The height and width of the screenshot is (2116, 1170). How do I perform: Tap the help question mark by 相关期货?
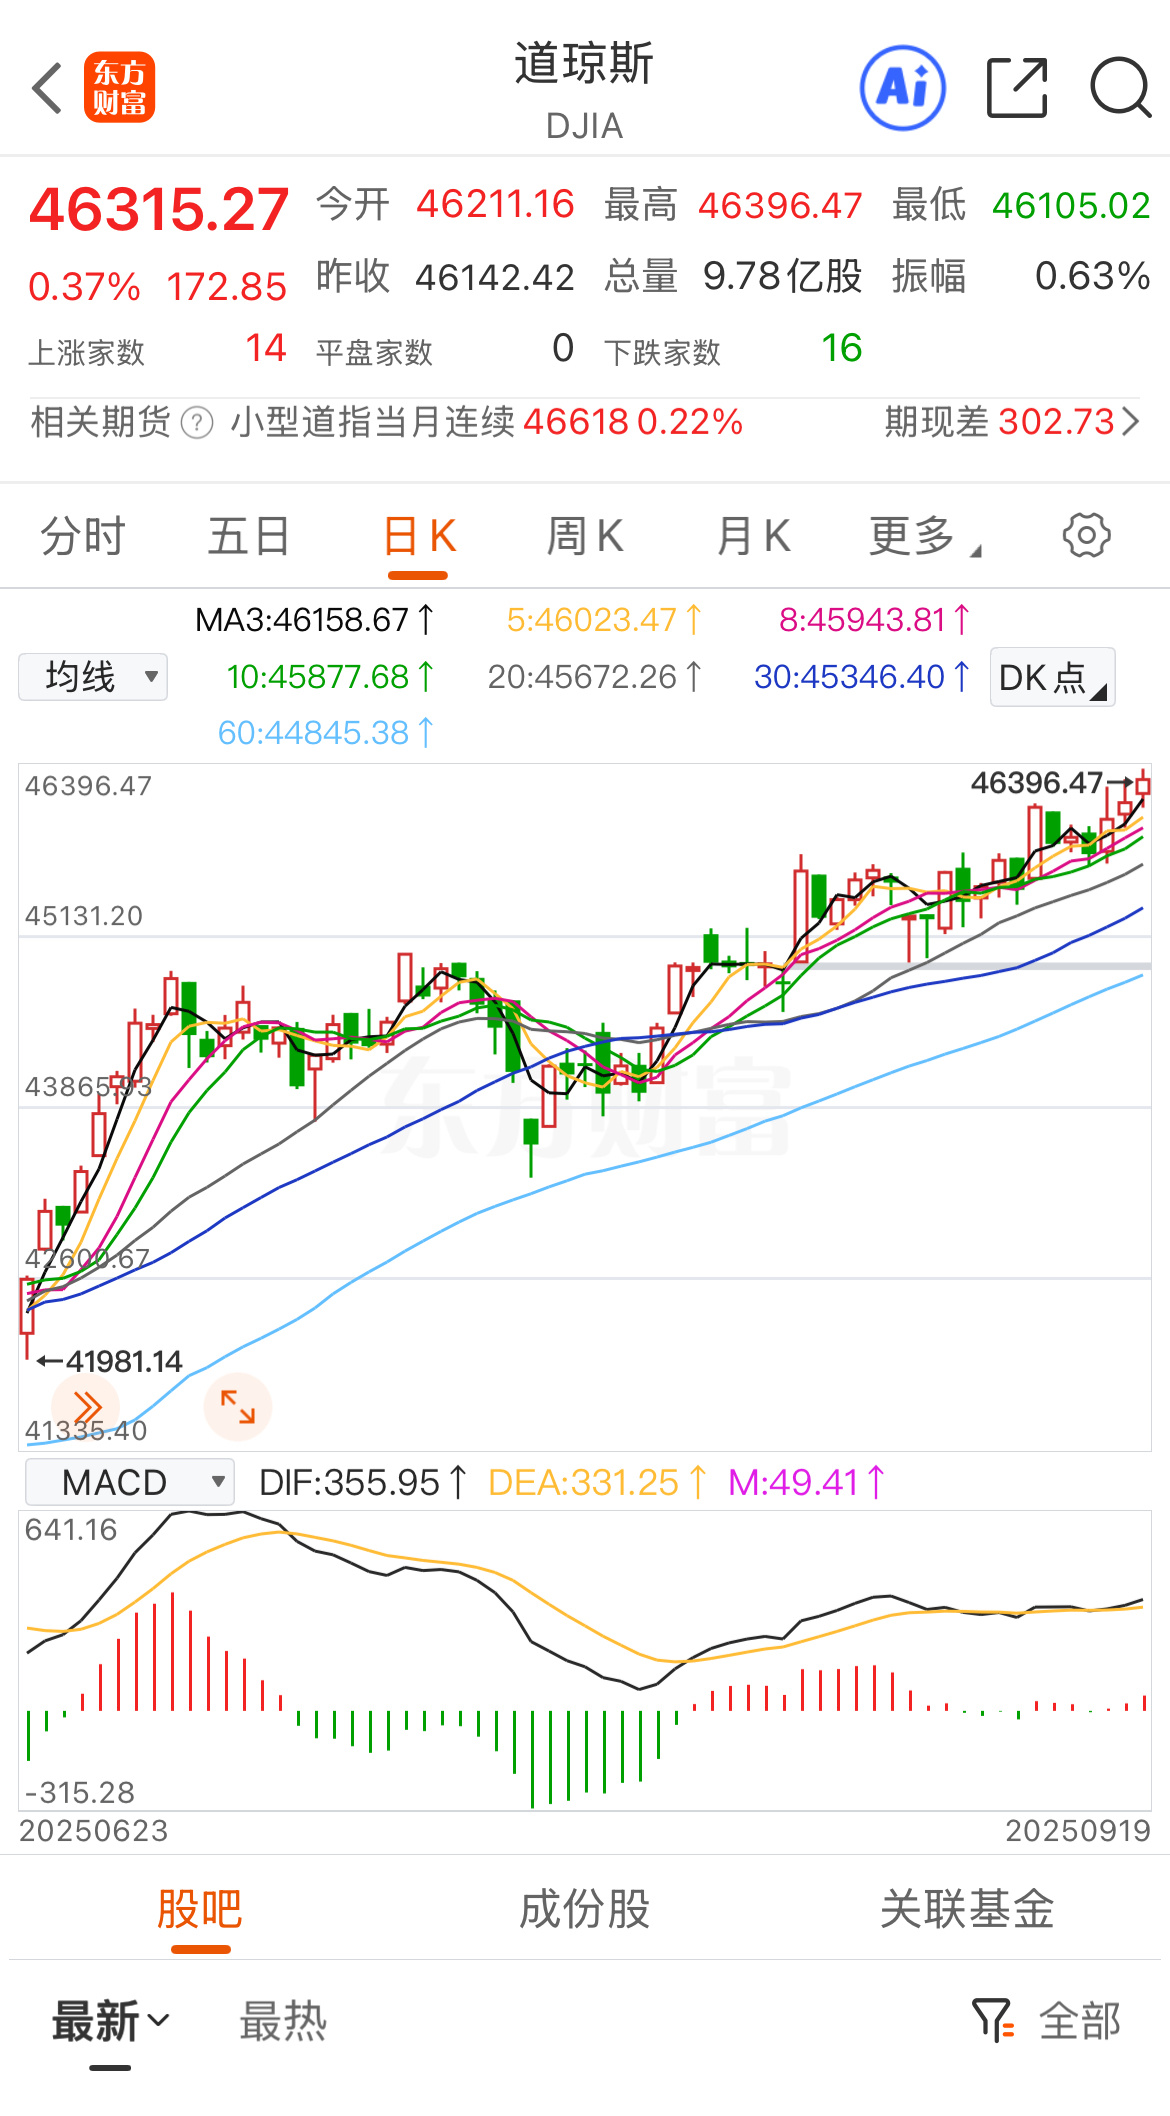tap(197, 423)
